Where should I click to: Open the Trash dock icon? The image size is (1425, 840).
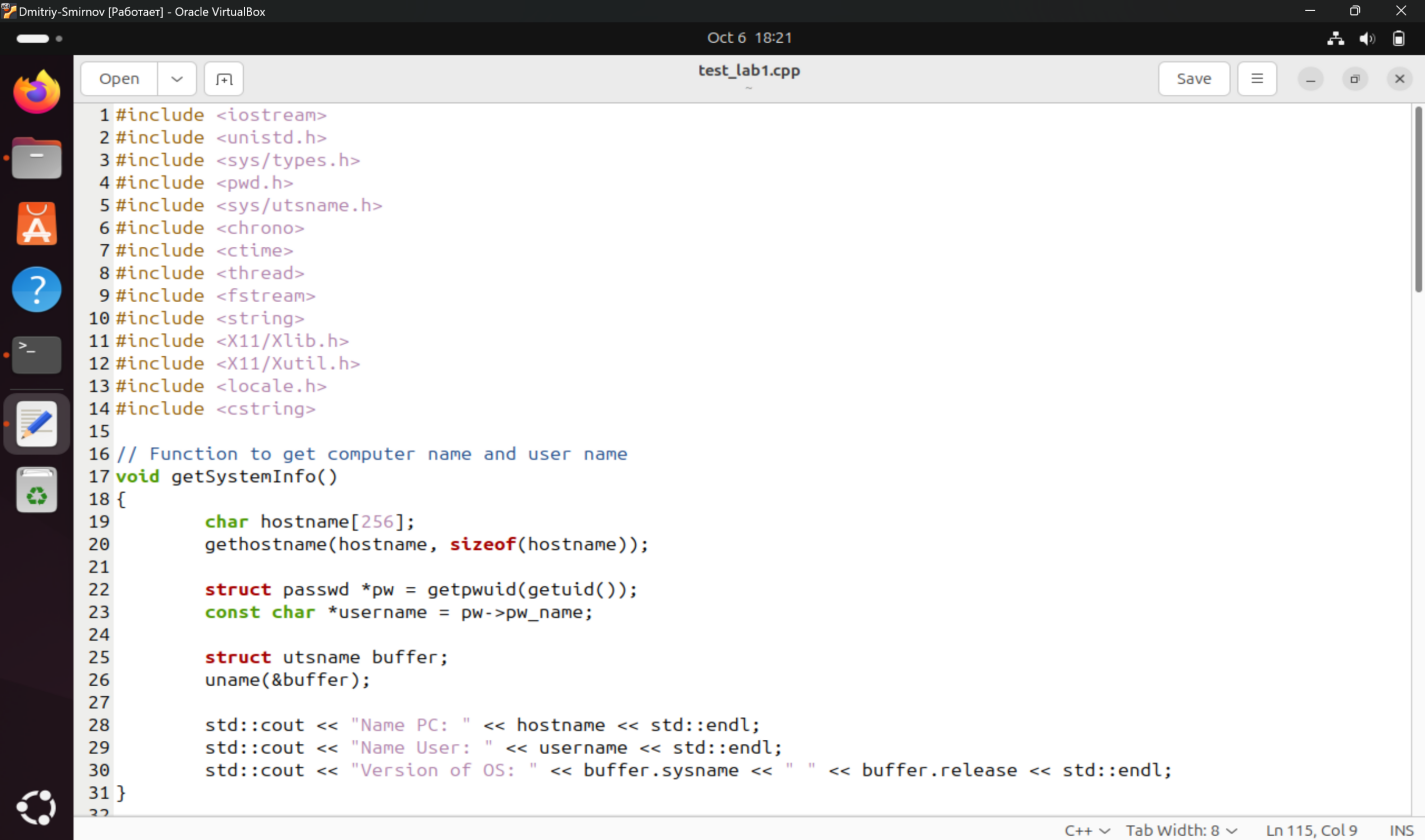(37, 490)
